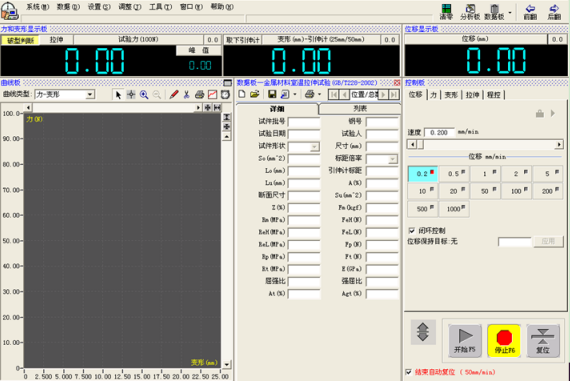Toggle the 结束自动复位 checkbox
The height and width of the screenshot is (381, 570).
pyautogui.click(x=409, y=372)
